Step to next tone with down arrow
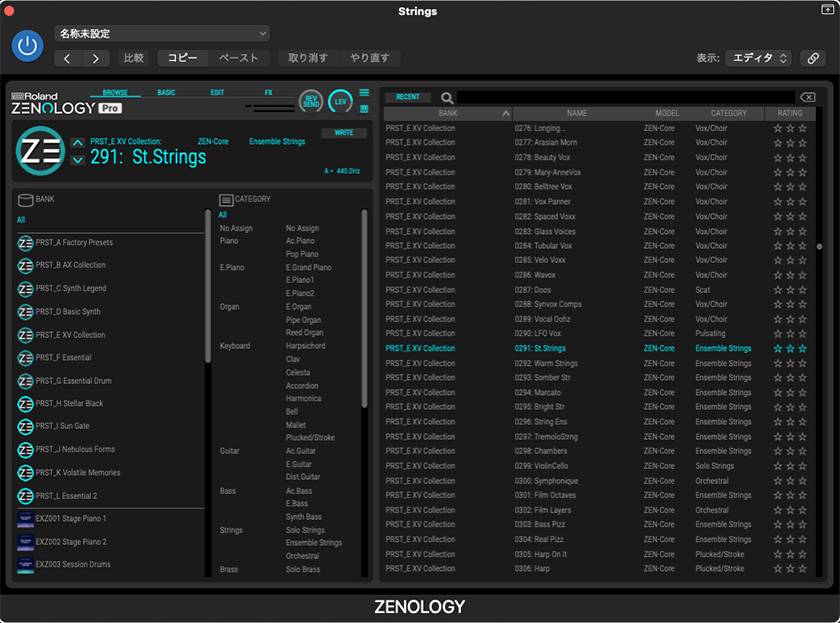This screenshot has height=623, width=840. 78,160
